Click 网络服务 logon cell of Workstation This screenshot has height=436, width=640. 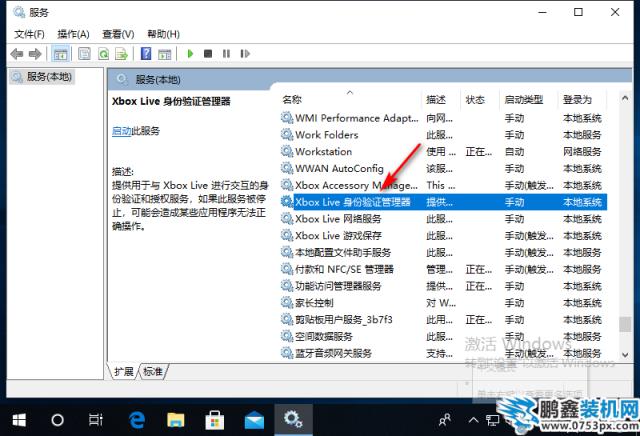582,152
